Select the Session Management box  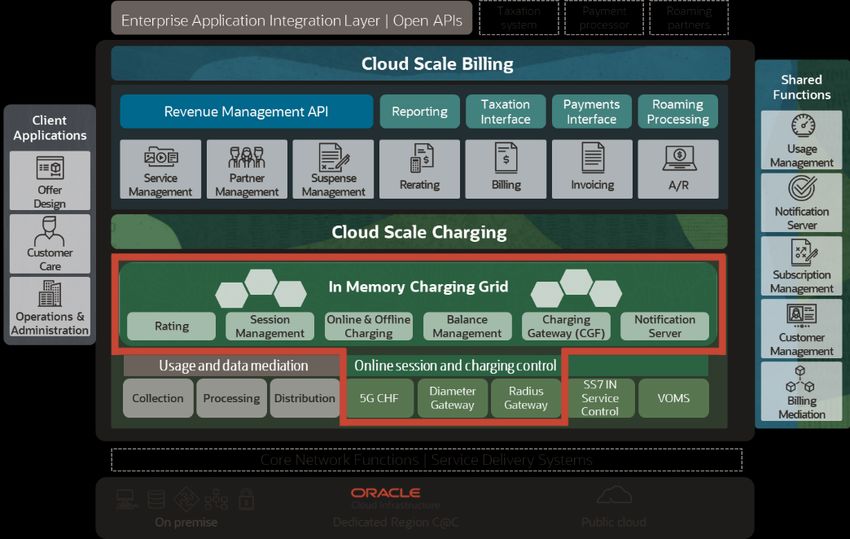pos(270,326)
